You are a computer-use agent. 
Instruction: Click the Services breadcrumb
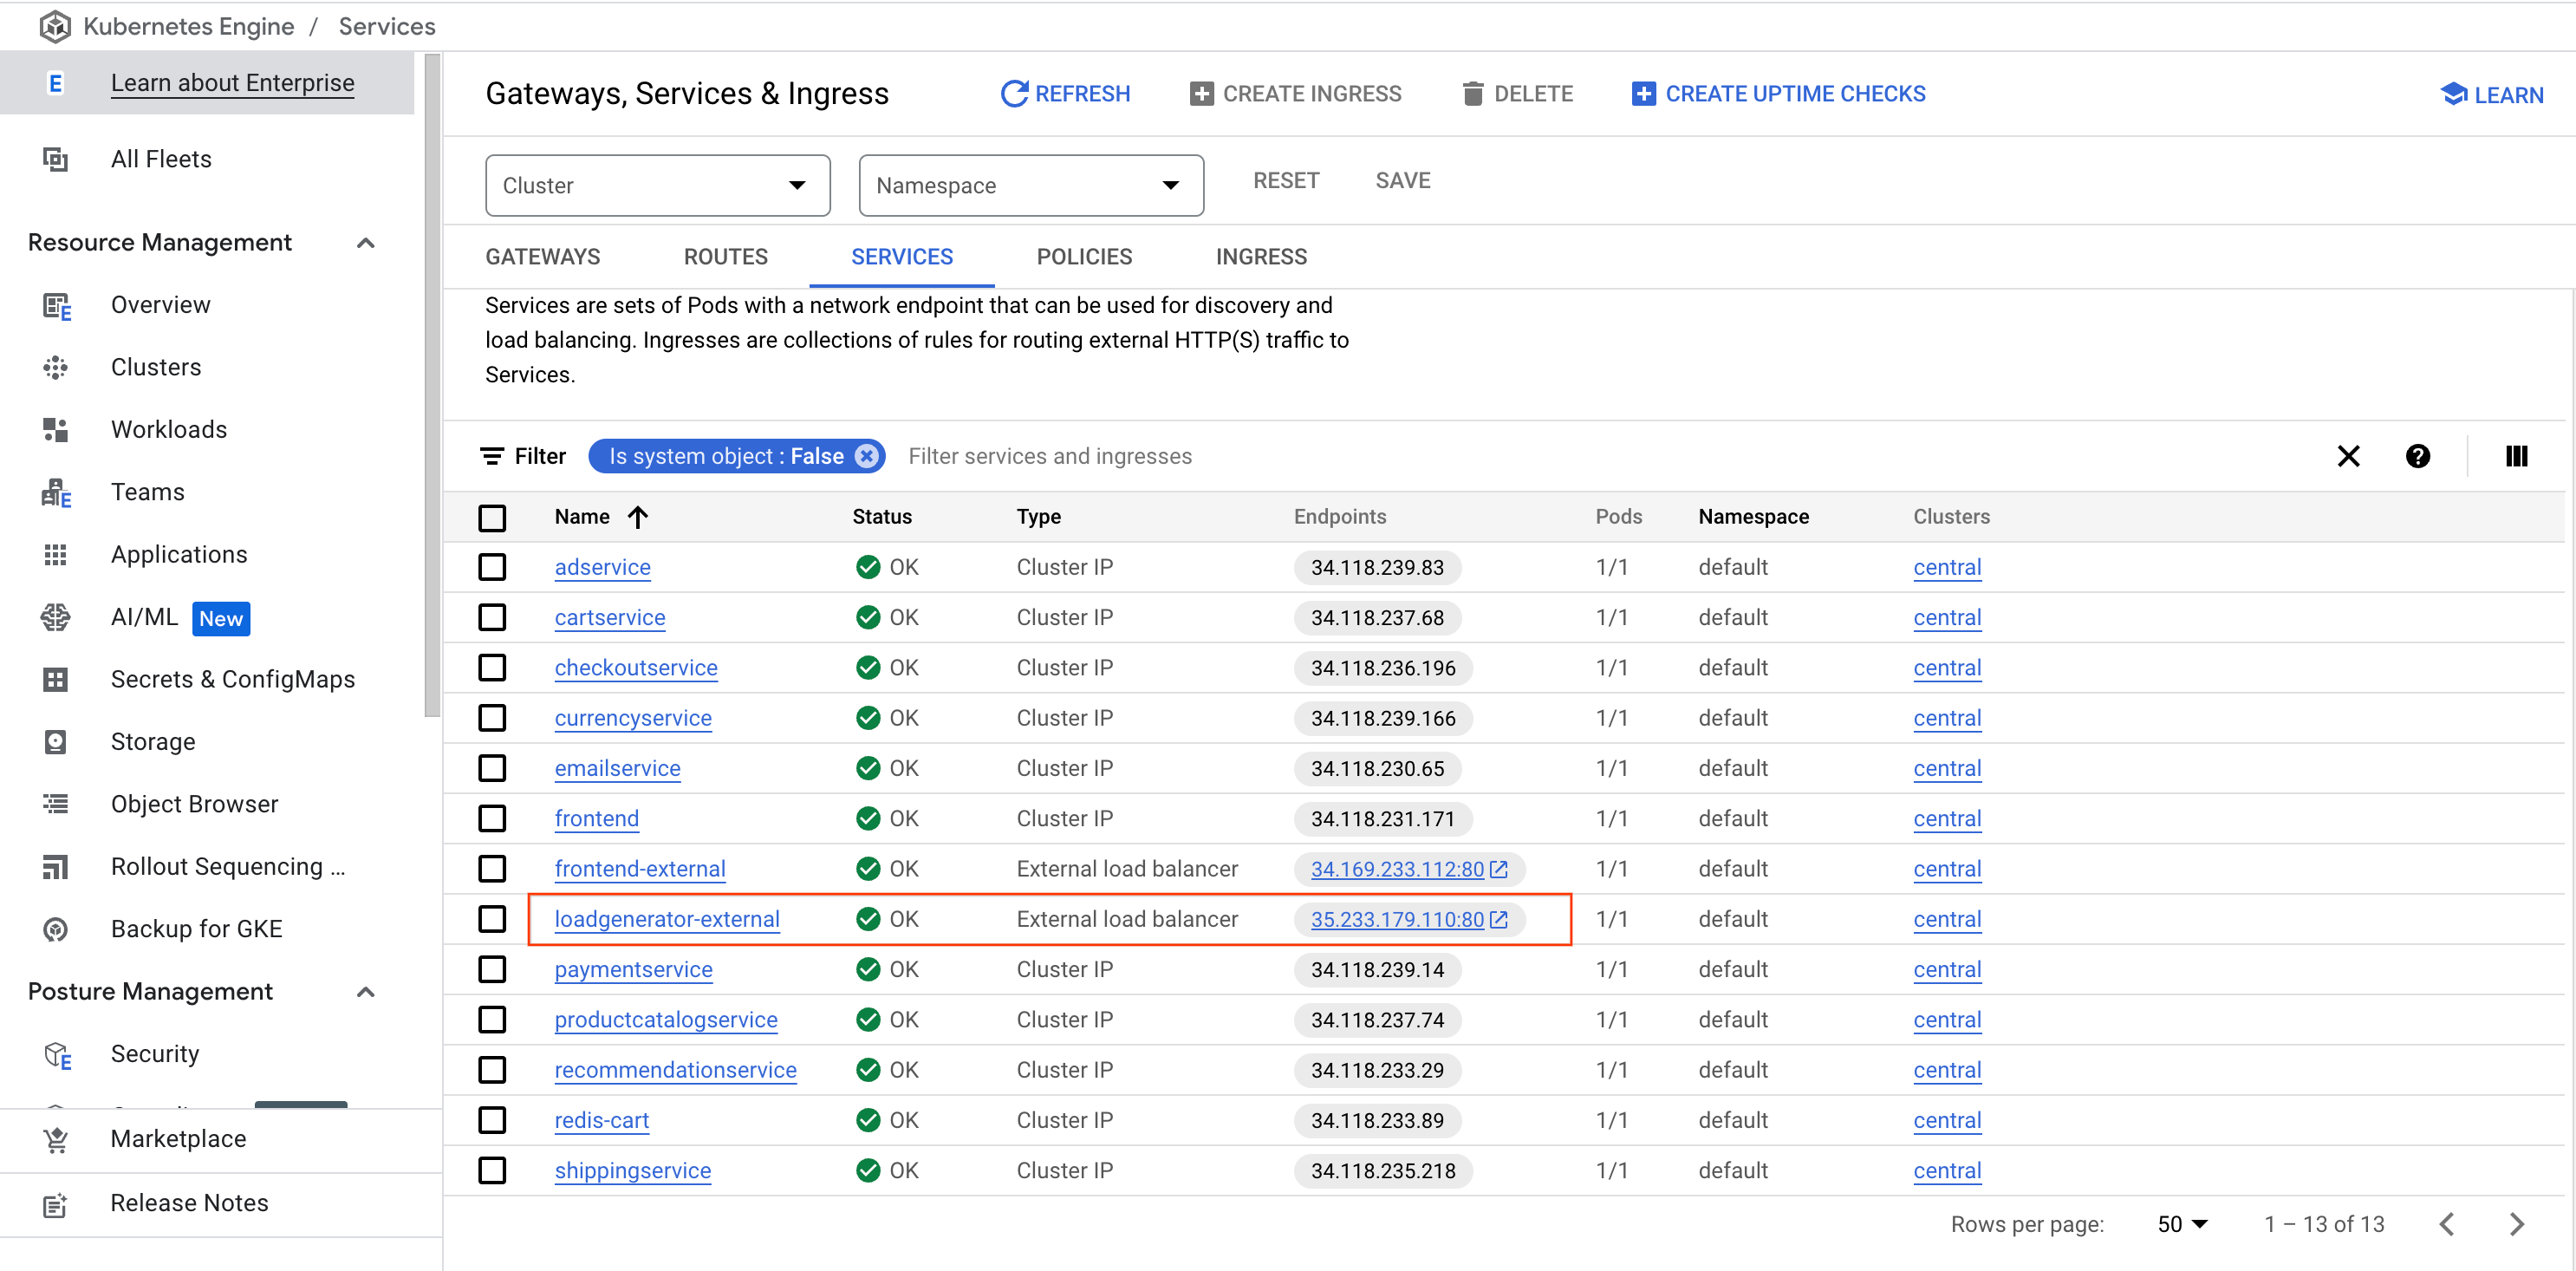click(387, 26)
